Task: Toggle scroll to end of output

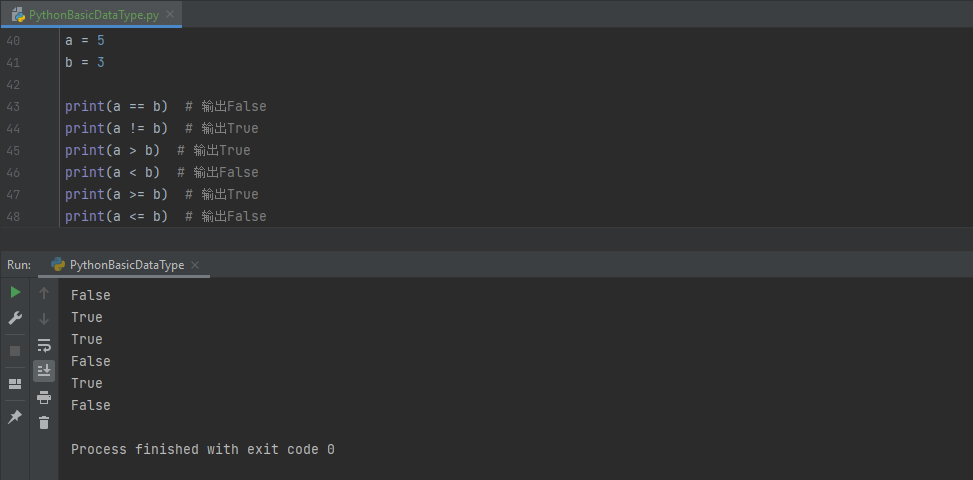Action: [x=44, y=371]
